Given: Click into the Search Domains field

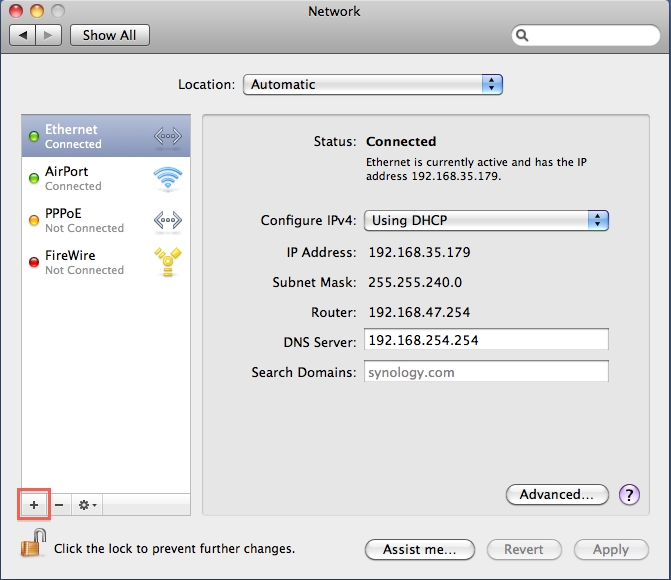Looking at the screenshot, I should coord(486,372).
